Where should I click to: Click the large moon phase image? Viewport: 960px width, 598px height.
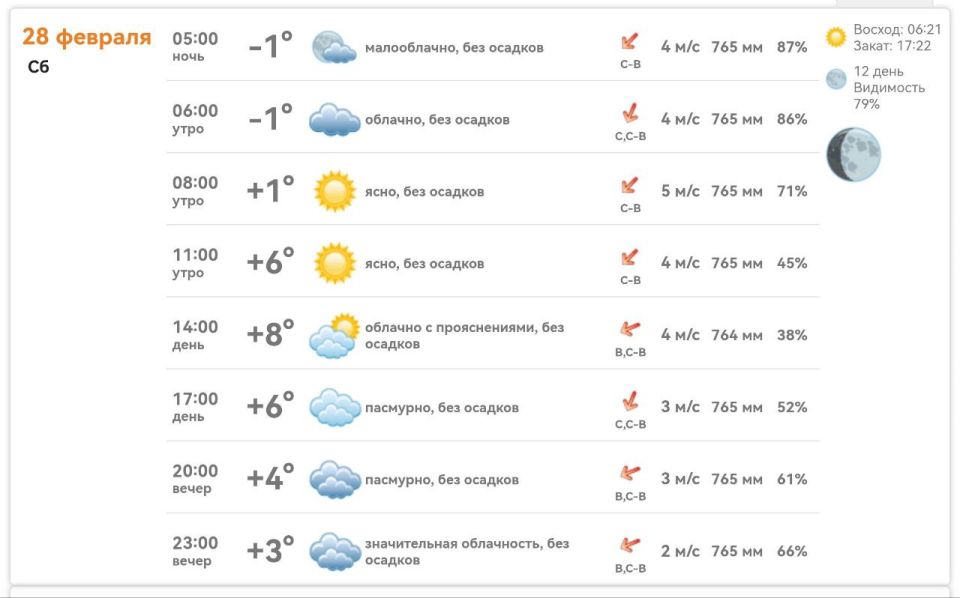[x=853, y=155]
